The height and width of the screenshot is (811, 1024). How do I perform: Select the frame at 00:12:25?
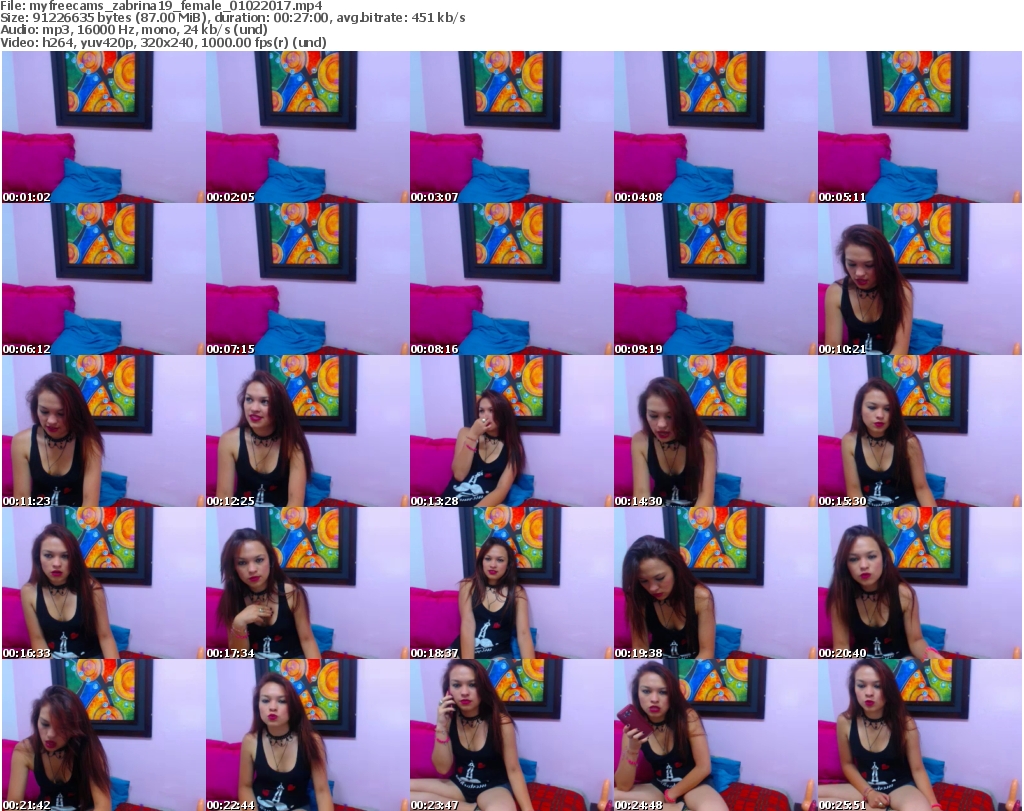click(308, 432)
